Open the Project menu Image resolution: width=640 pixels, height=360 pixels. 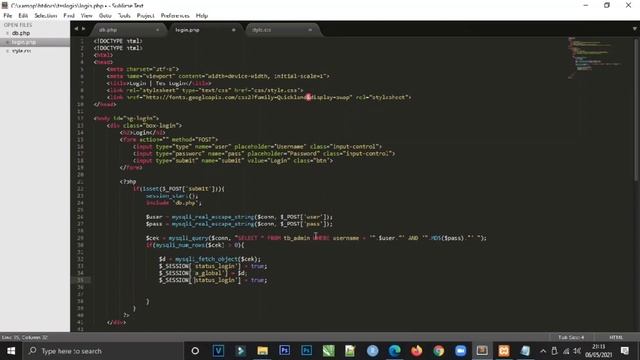[145, 16]
